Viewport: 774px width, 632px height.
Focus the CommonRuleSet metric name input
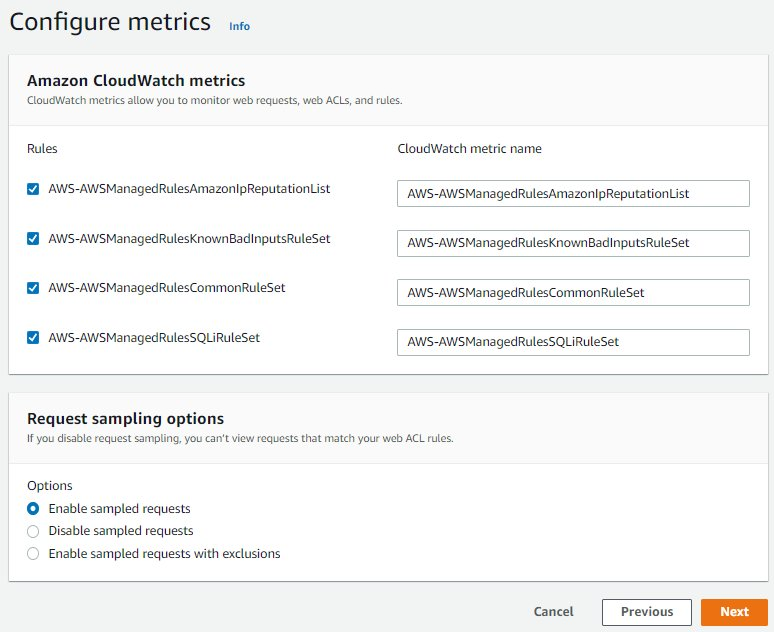click(572, 292)
